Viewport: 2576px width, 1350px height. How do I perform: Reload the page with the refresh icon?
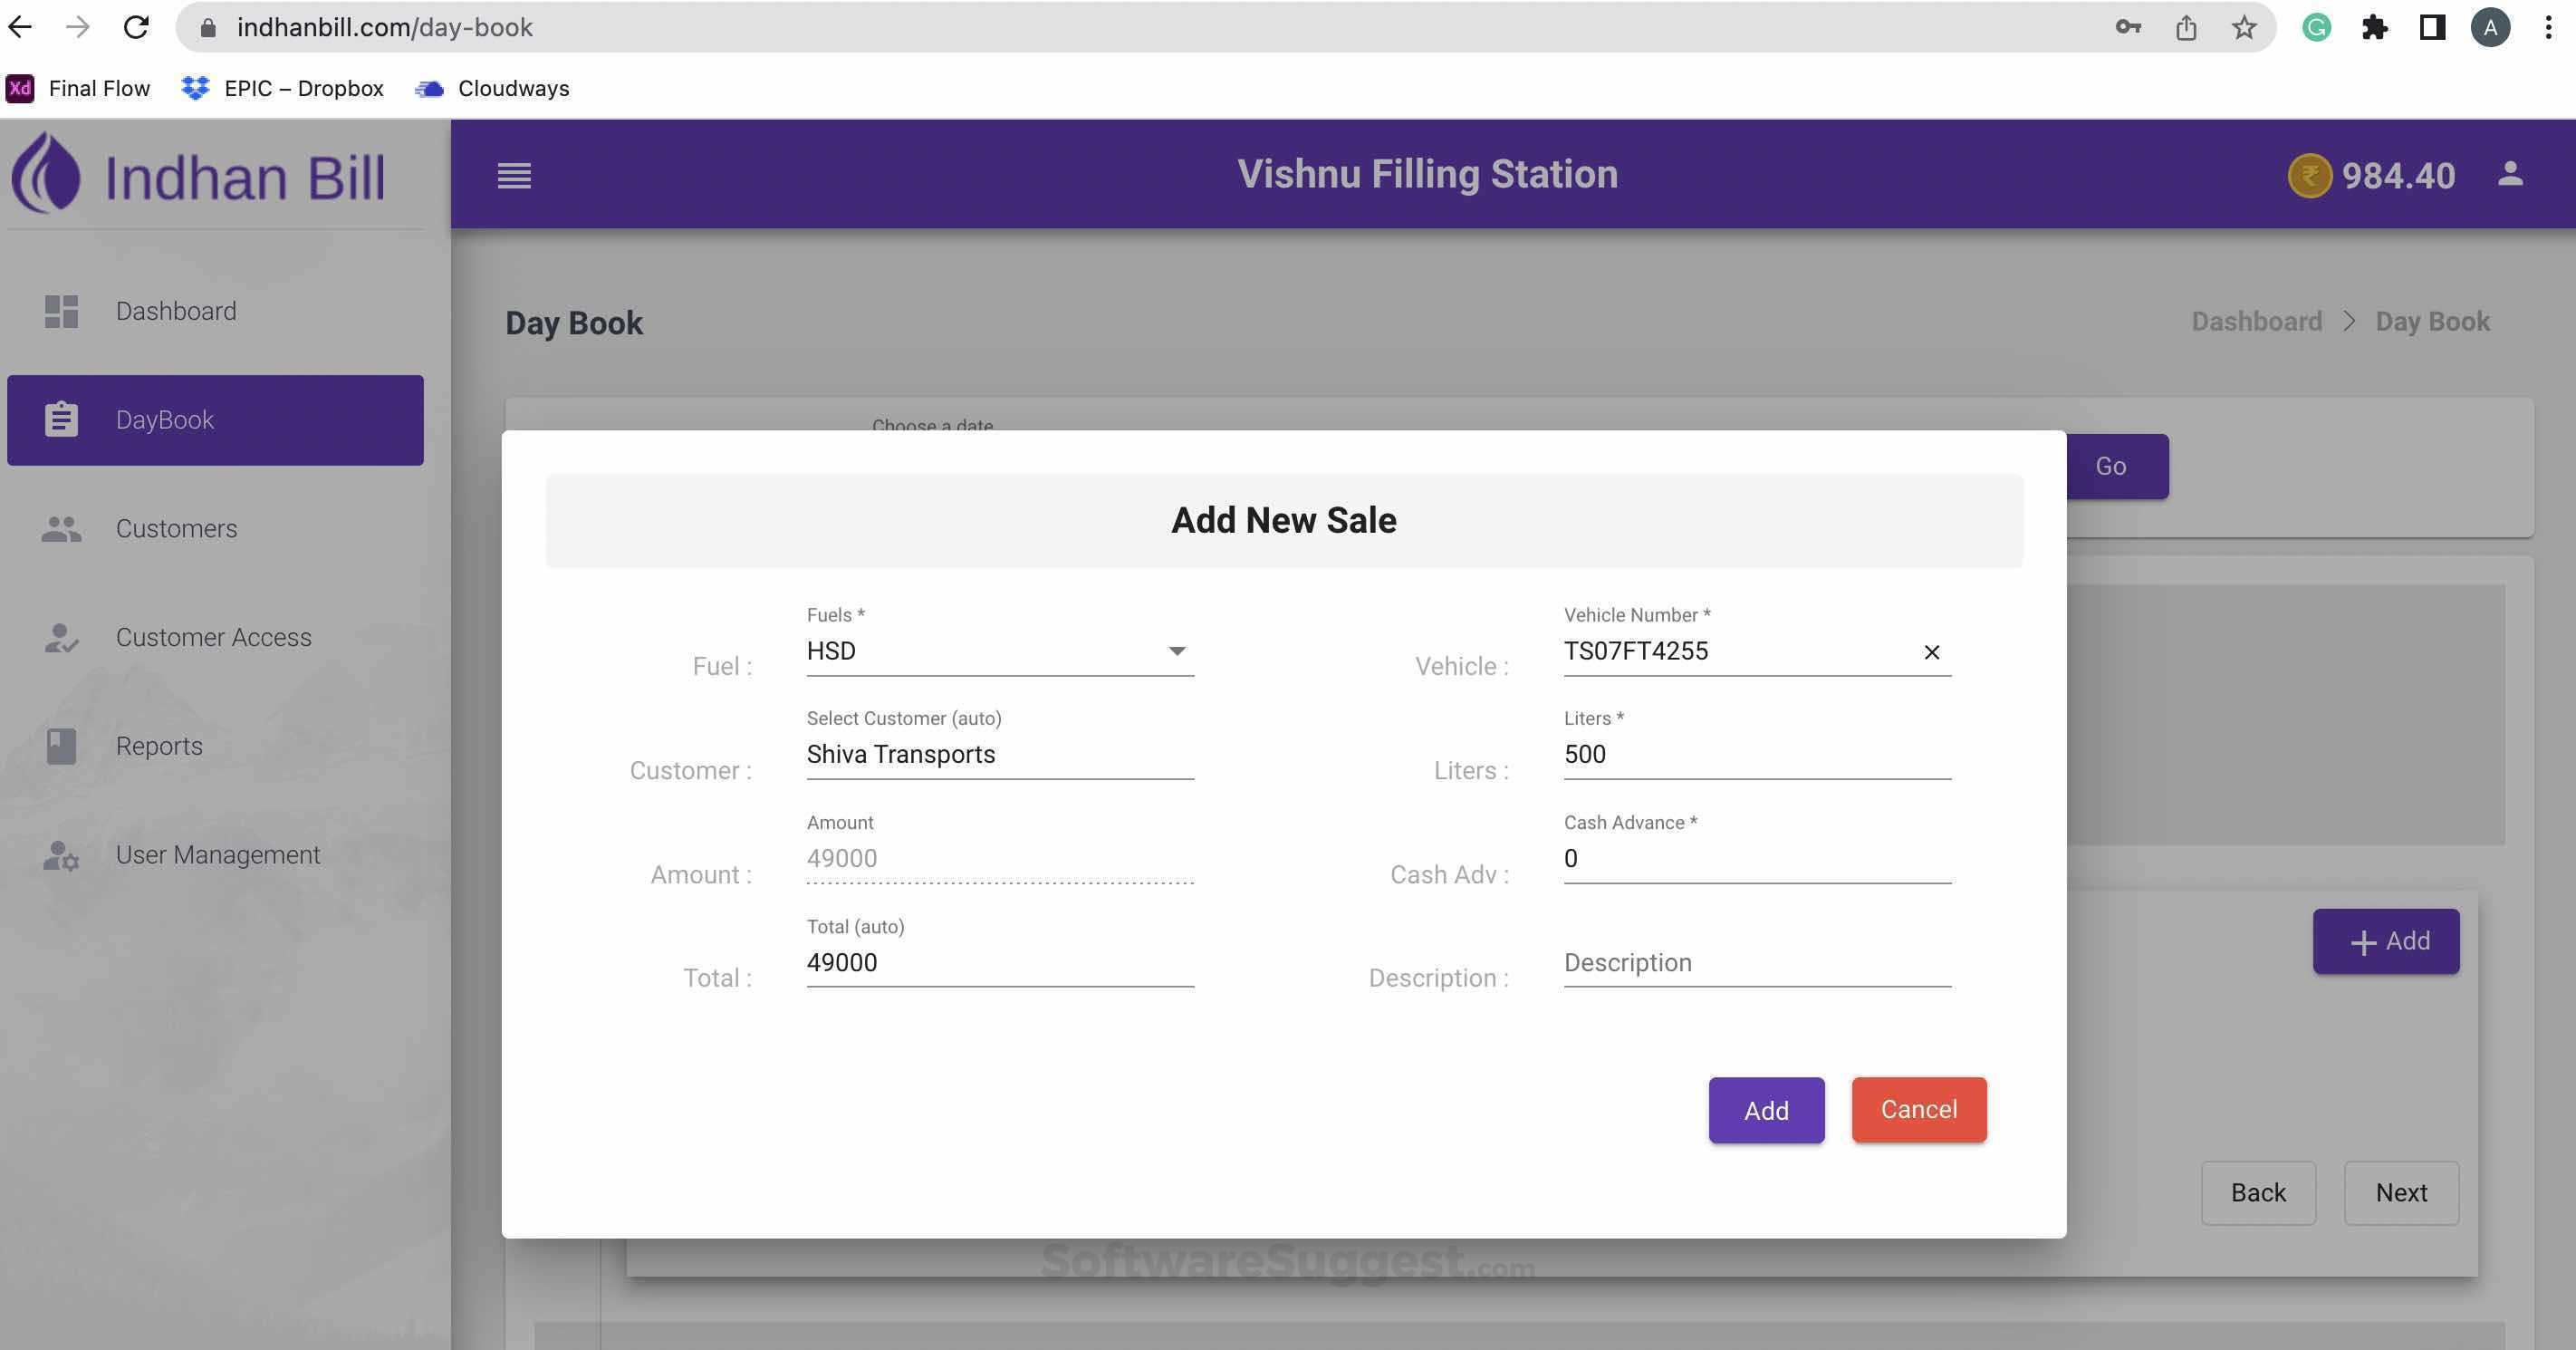coord(136,28)
